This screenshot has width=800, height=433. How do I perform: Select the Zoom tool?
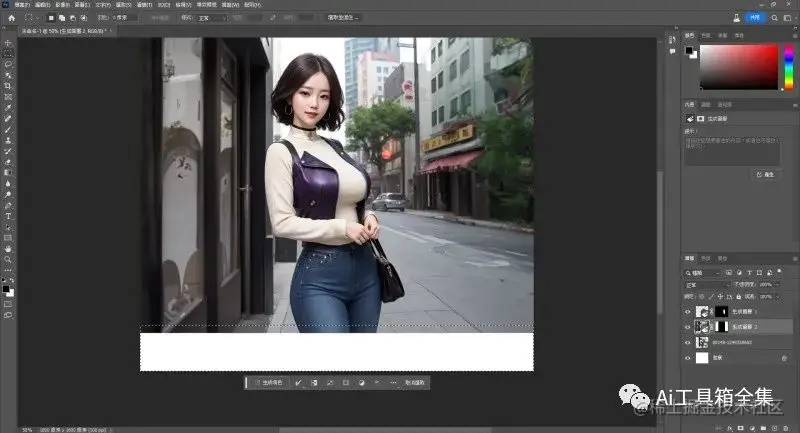(8, 259)
